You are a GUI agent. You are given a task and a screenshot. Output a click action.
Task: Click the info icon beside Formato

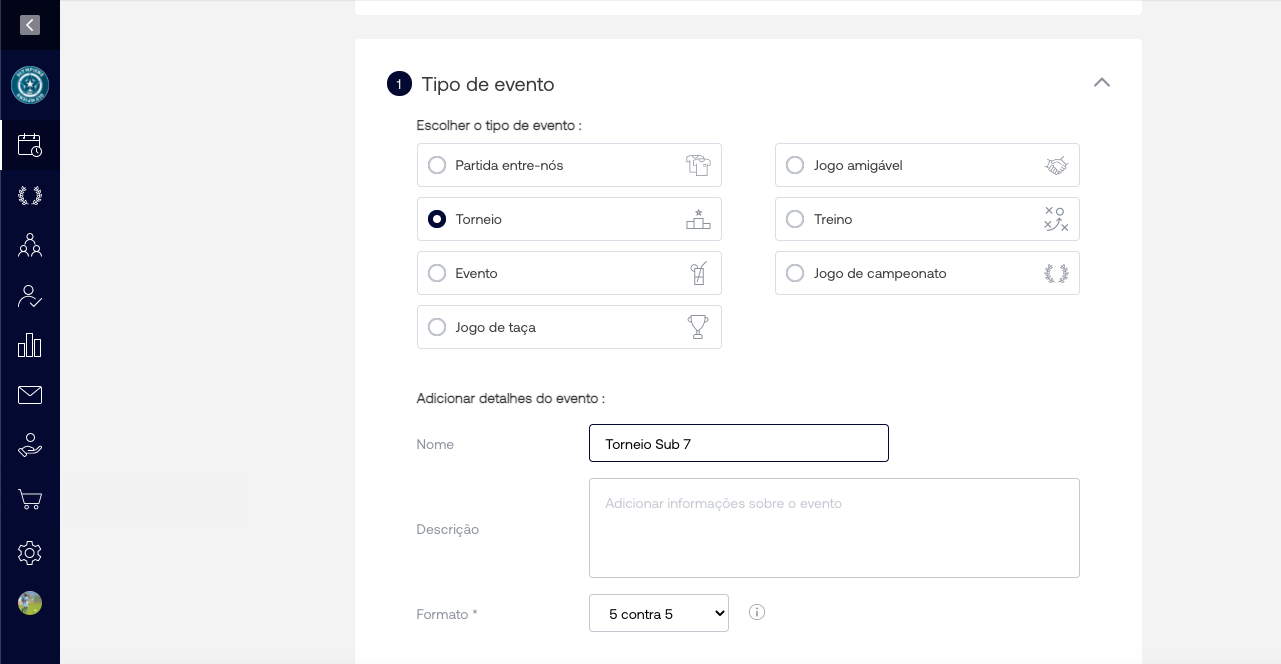[x=757, y=612]
